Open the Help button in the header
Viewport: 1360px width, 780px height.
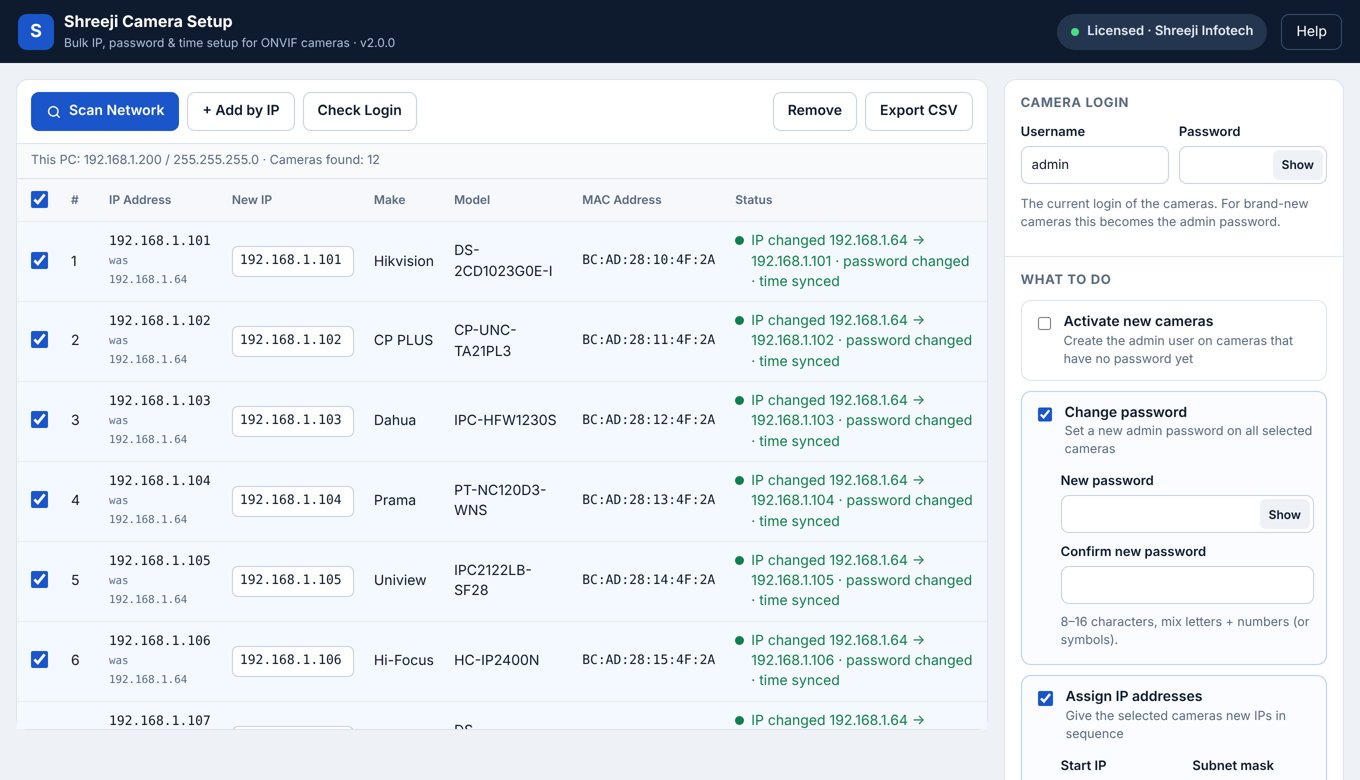click(x=1311, y=31)
